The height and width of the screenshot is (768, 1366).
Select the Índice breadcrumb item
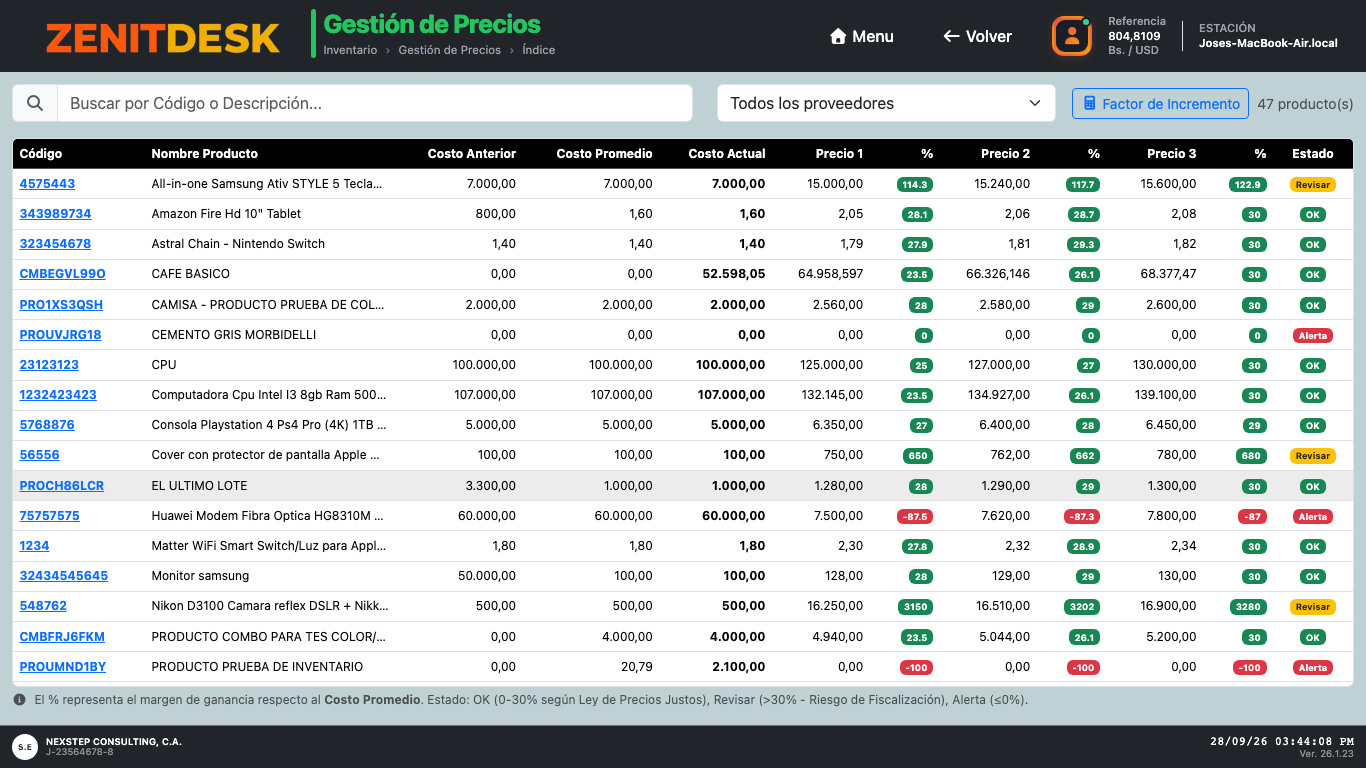click(x=539, y=50)
